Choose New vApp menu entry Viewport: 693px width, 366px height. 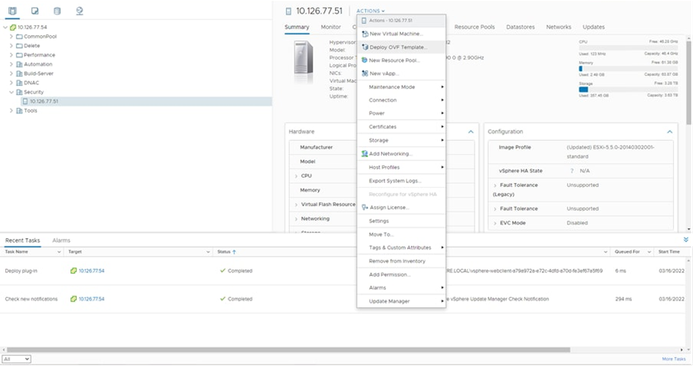tap(401, 74)
